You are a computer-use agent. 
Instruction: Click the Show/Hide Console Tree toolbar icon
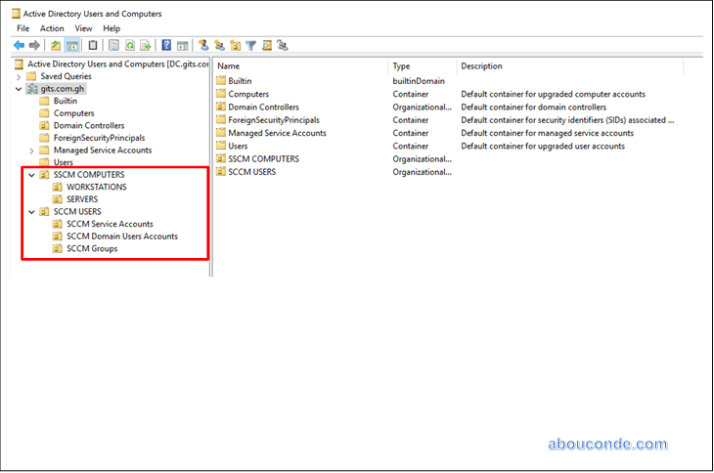point(73,45)
